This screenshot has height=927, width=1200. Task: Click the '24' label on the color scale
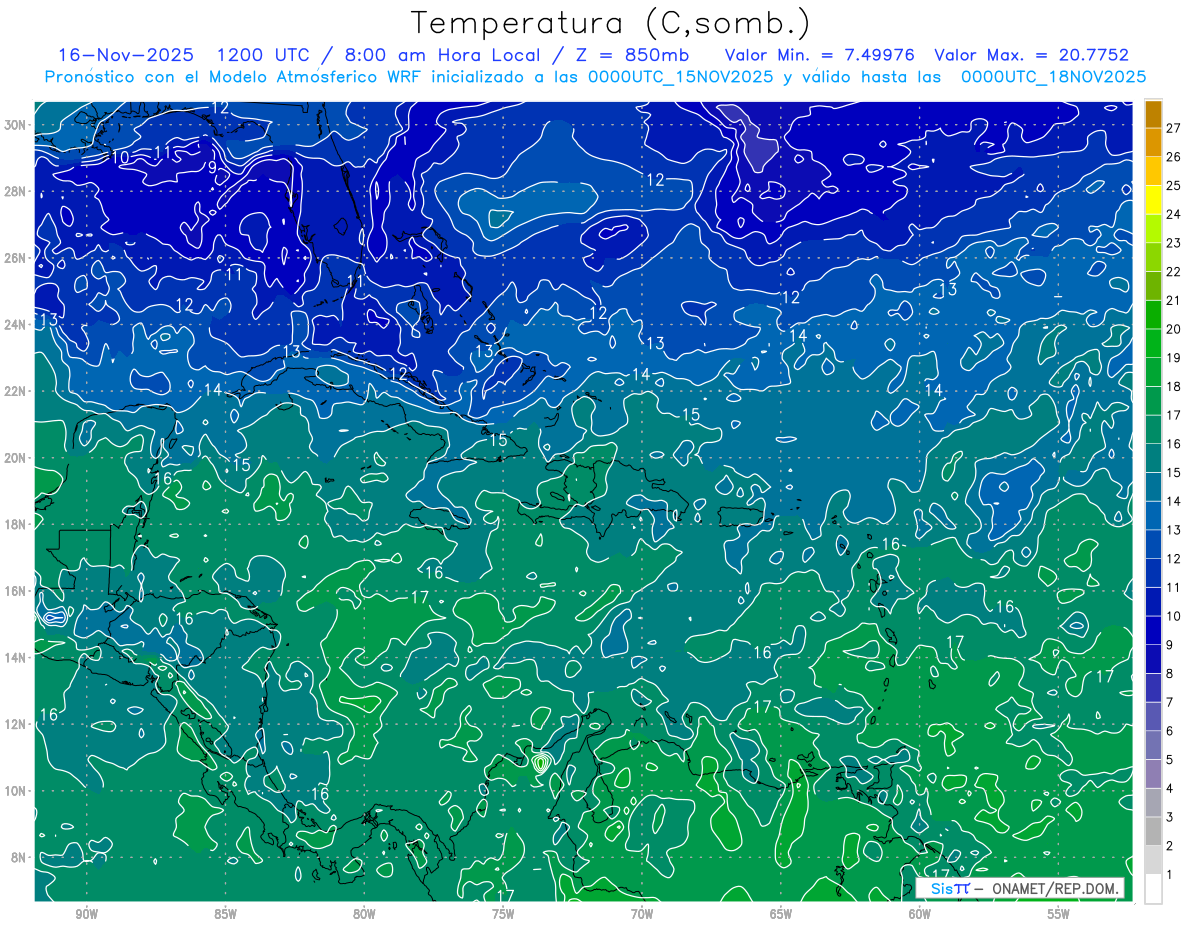click(x=1173, y=213)
